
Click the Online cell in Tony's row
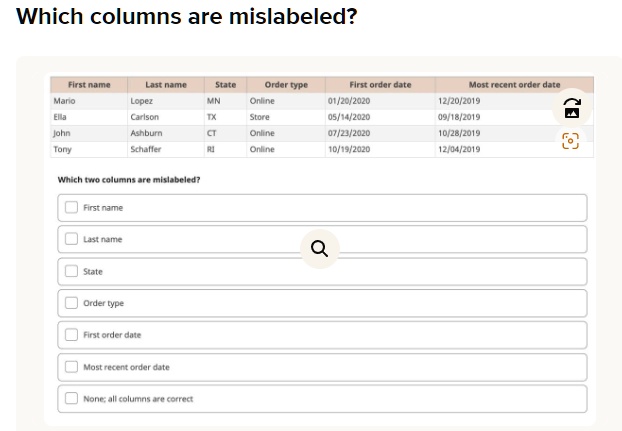286,149
